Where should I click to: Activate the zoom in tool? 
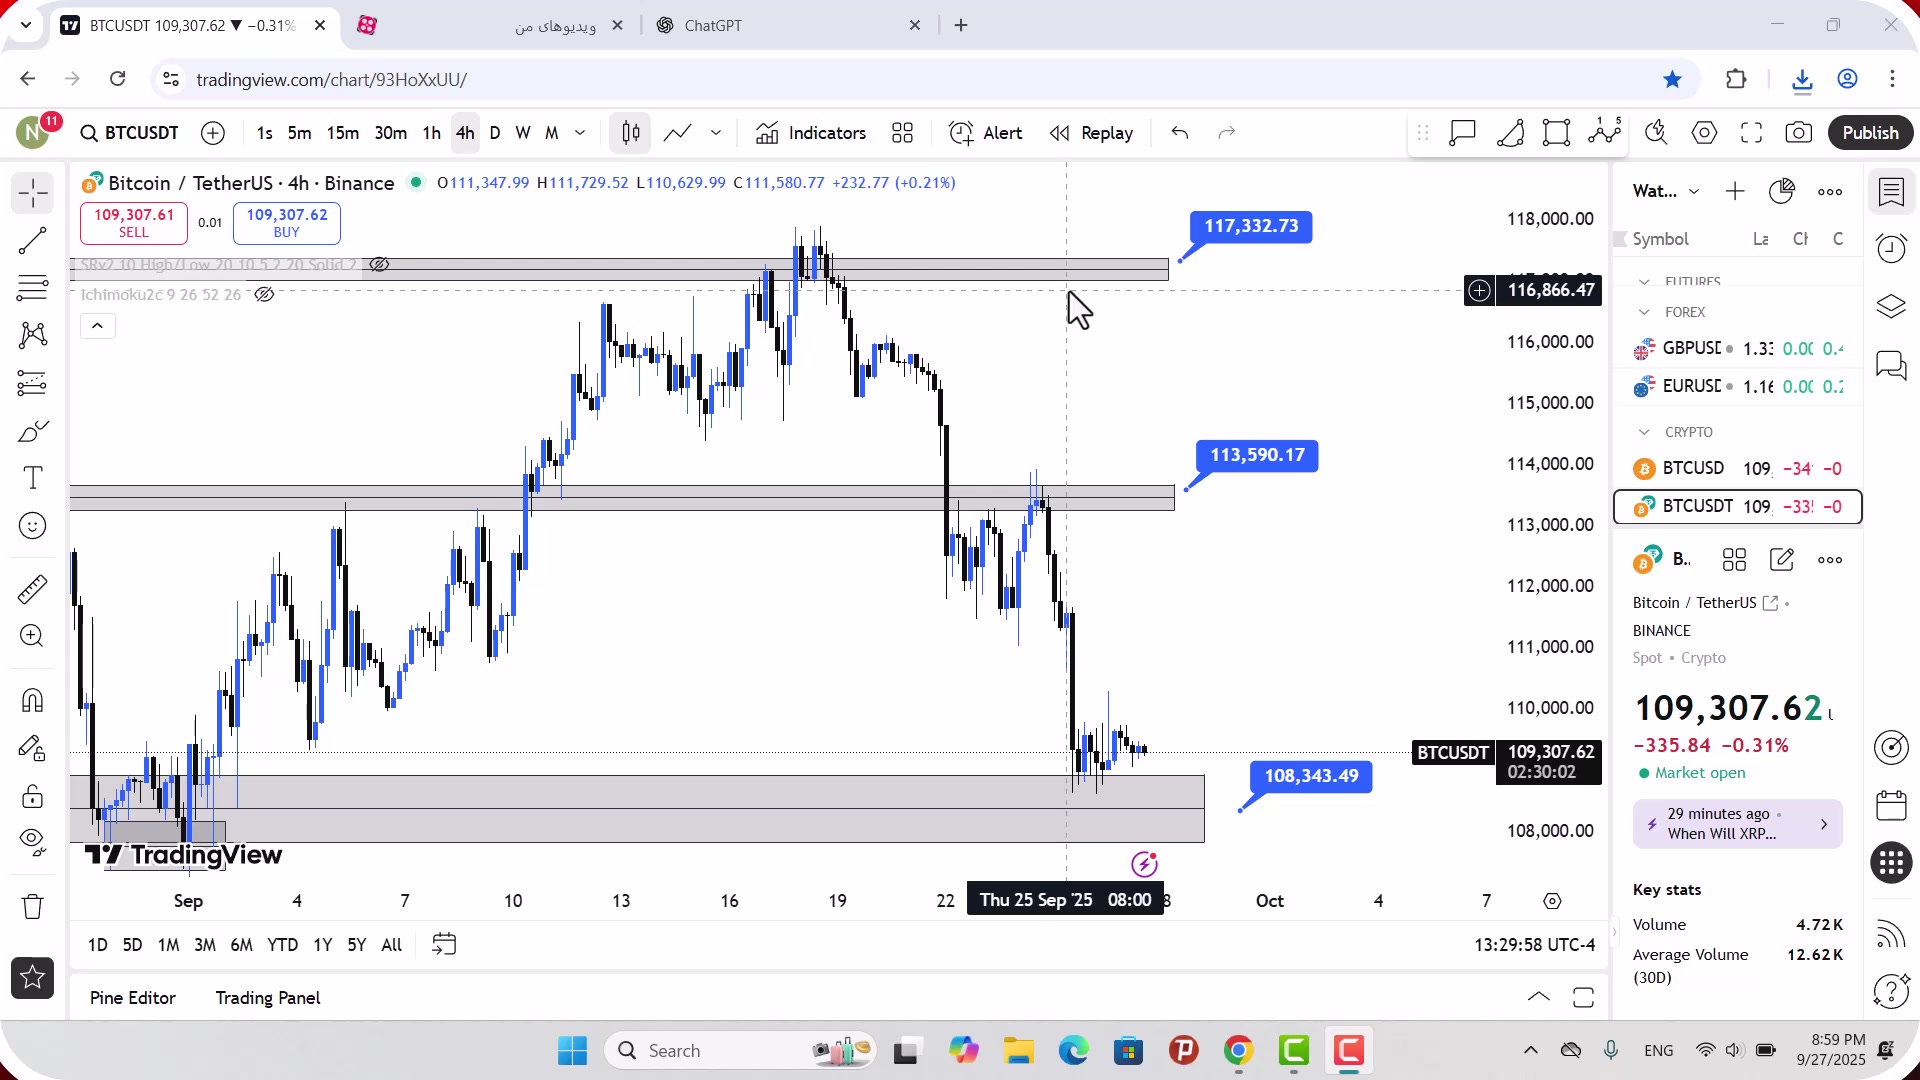tap(32, 636)
